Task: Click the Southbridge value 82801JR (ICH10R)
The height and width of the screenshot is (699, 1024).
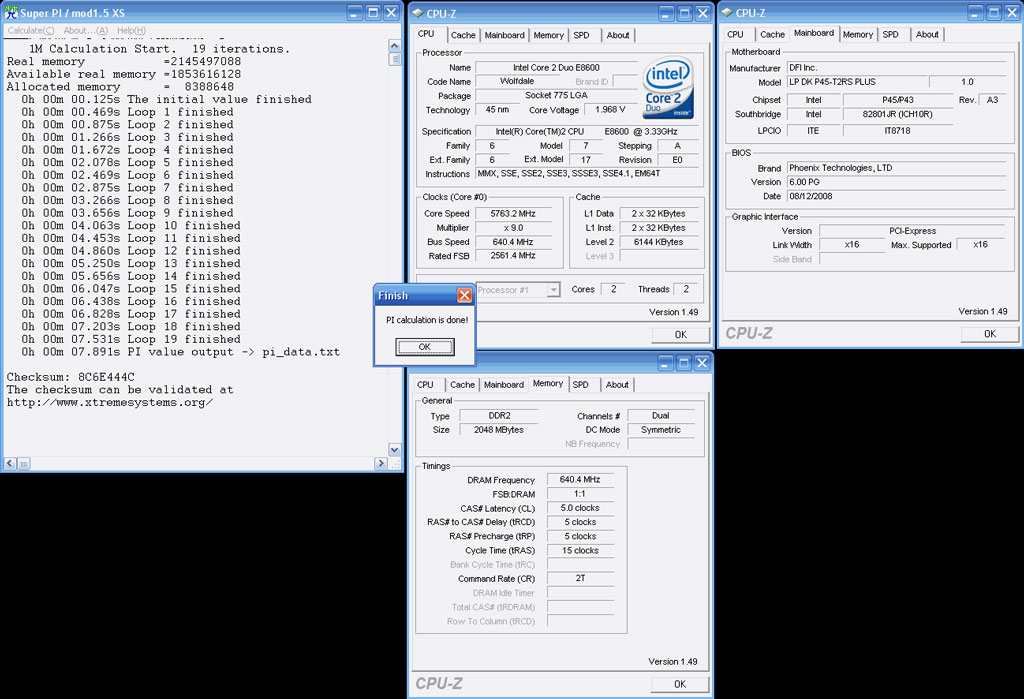Action: [898, 114]
